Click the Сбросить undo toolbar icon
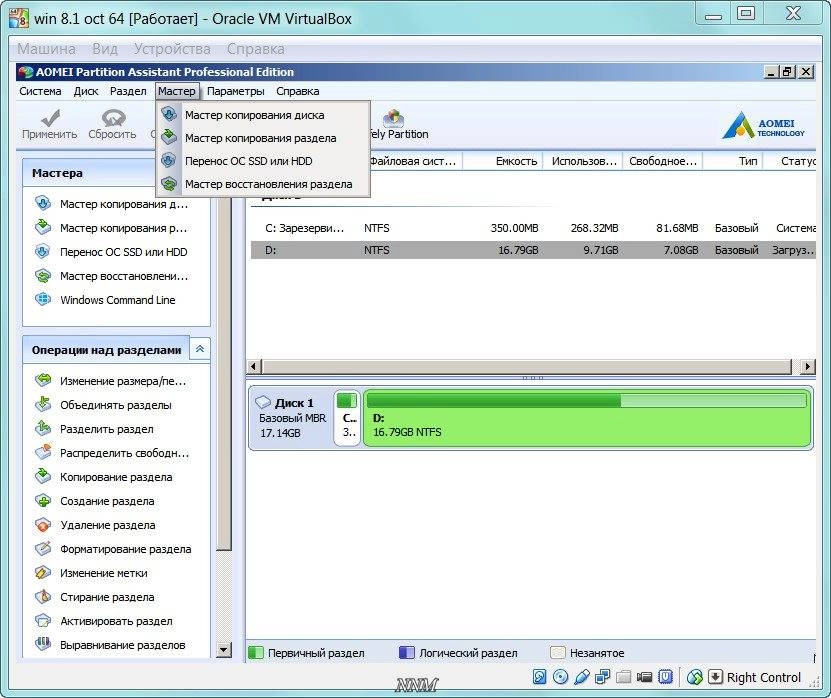The height and width of the screenshot is (698, 831). 113,118
